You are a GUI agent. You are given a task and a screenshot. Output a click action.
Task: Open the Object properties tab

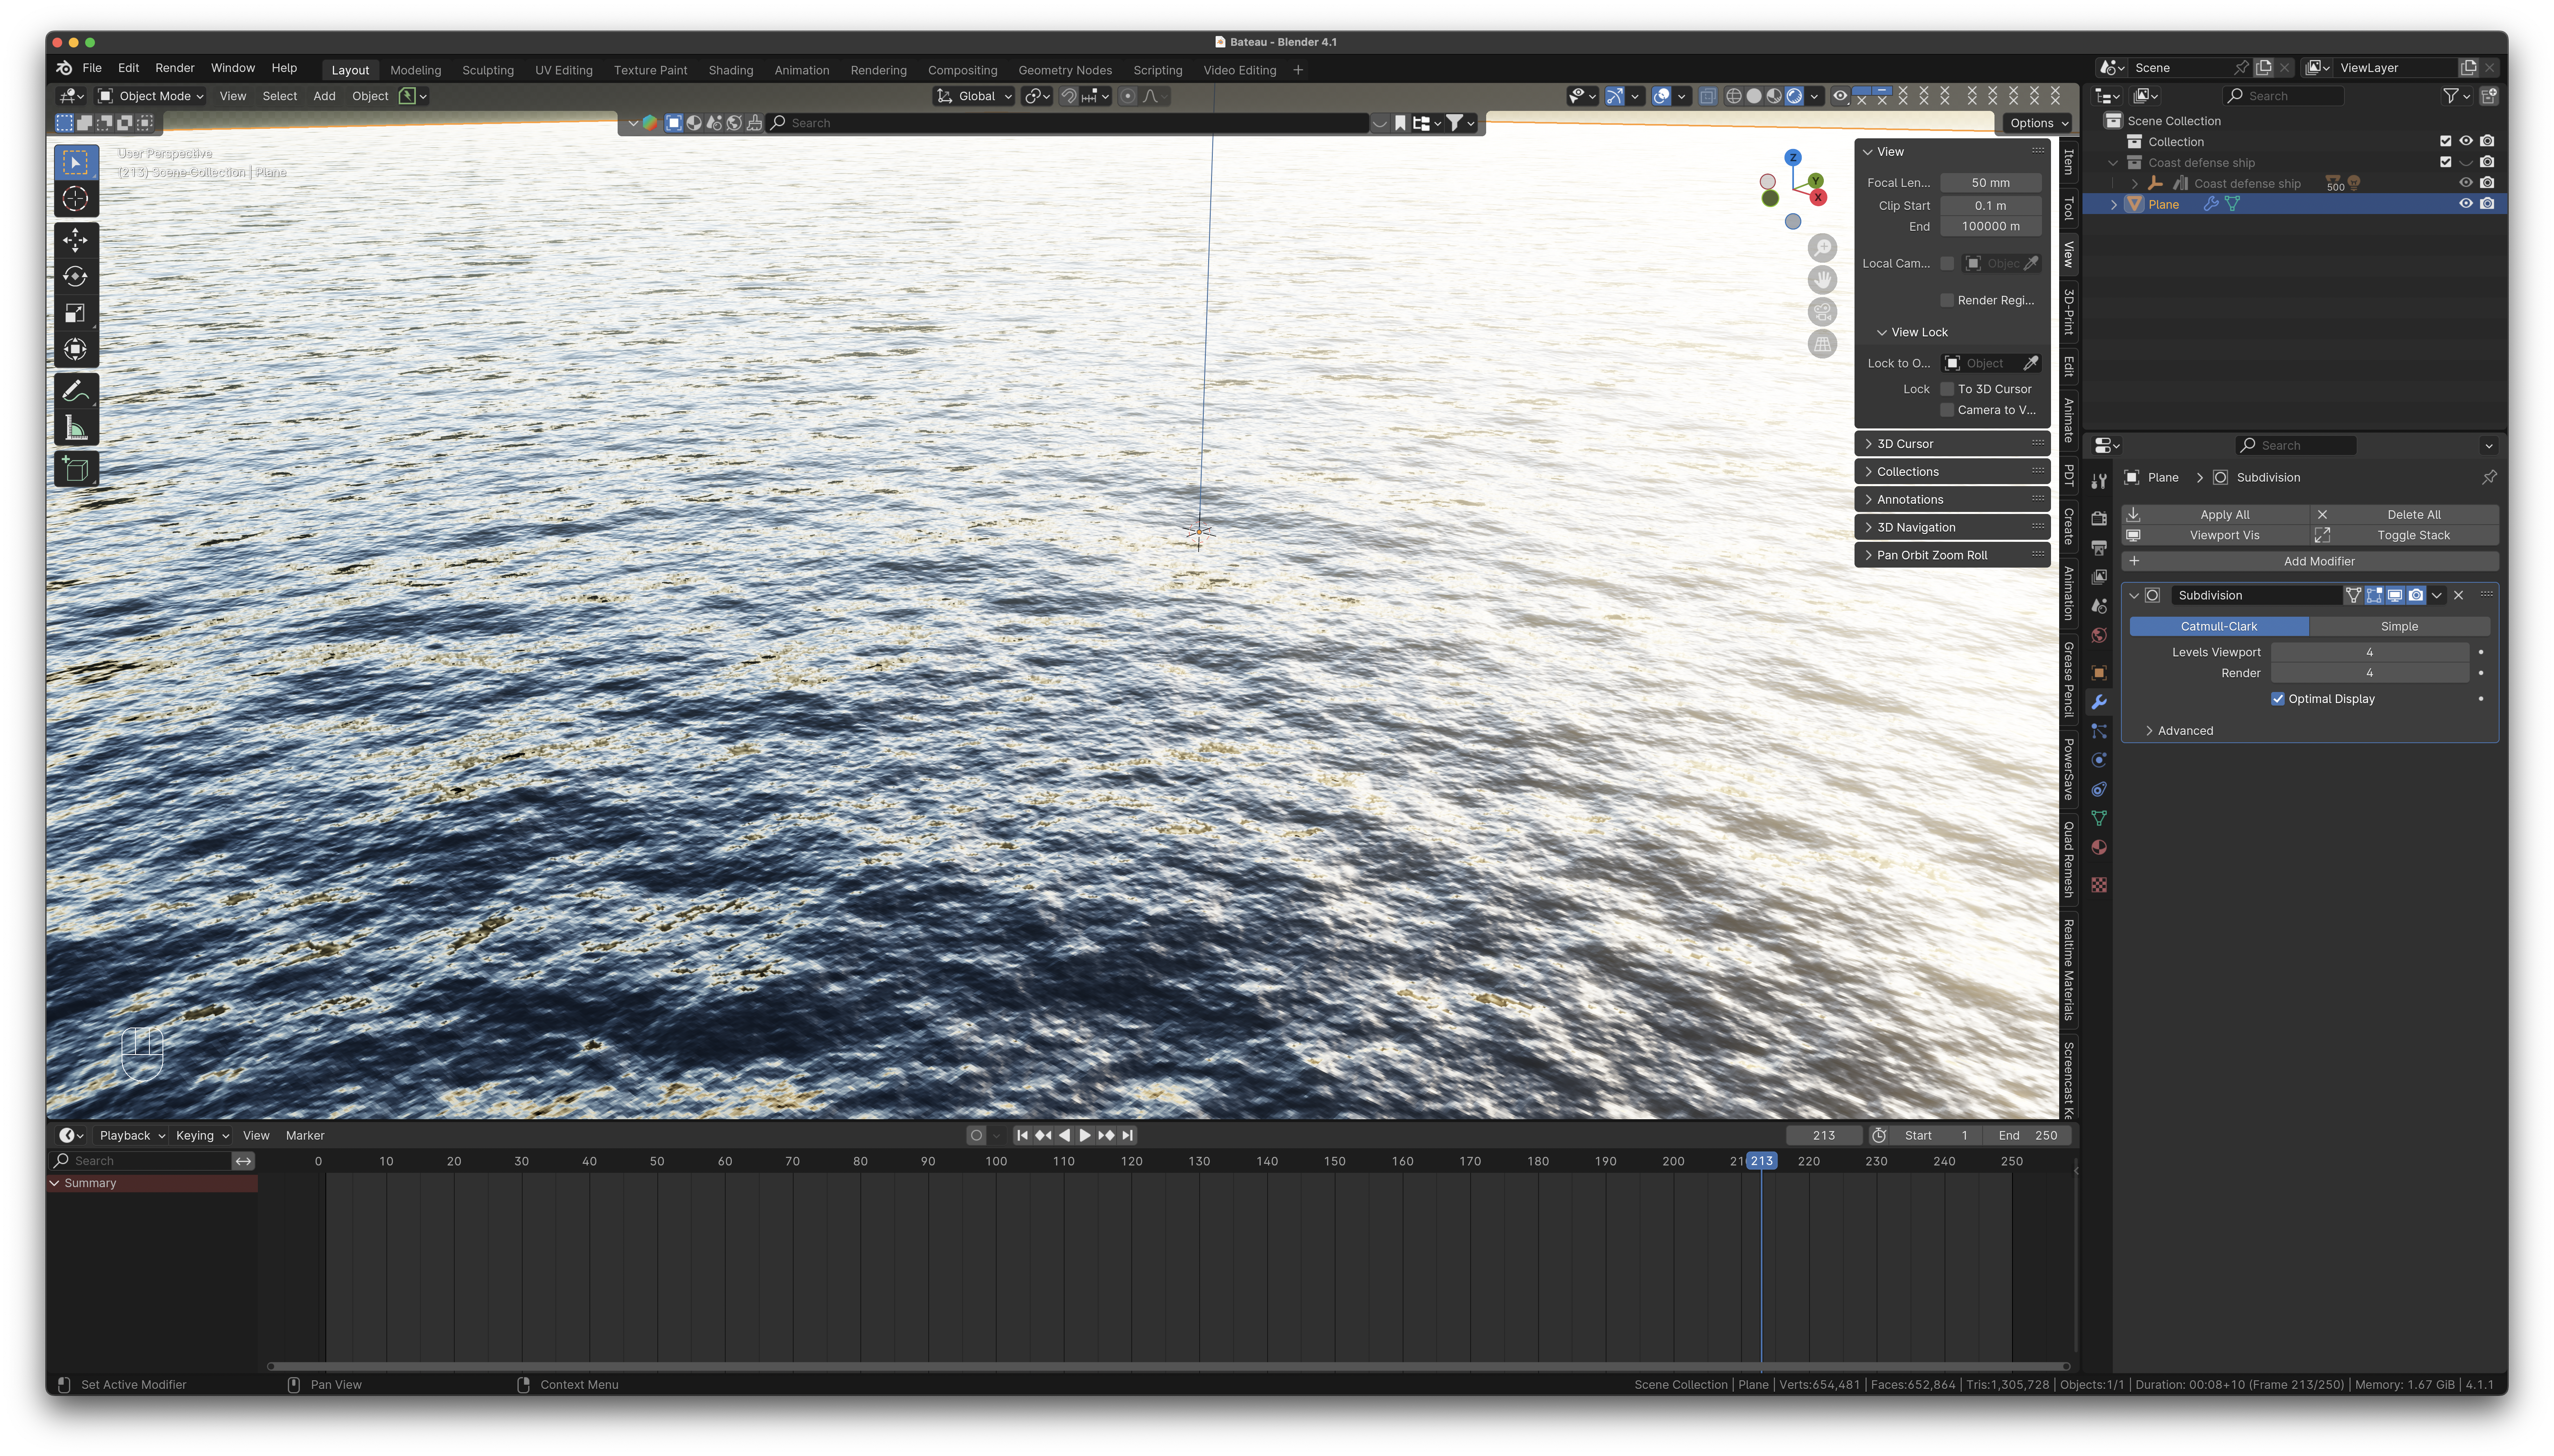(2099, 673)
